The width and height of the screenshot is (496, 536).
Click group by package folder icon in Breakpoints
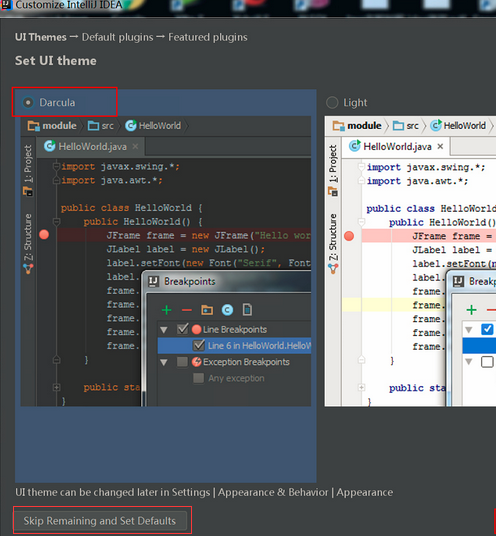click(207, 310)
